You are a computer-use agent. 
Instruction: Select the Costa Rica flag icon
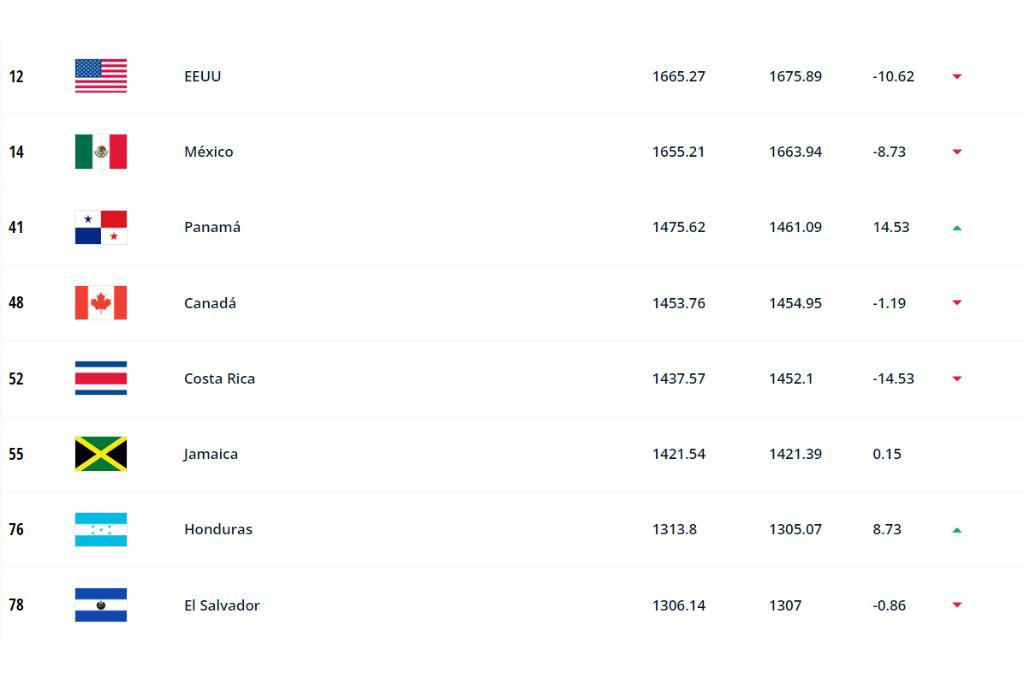click(101, 378)
